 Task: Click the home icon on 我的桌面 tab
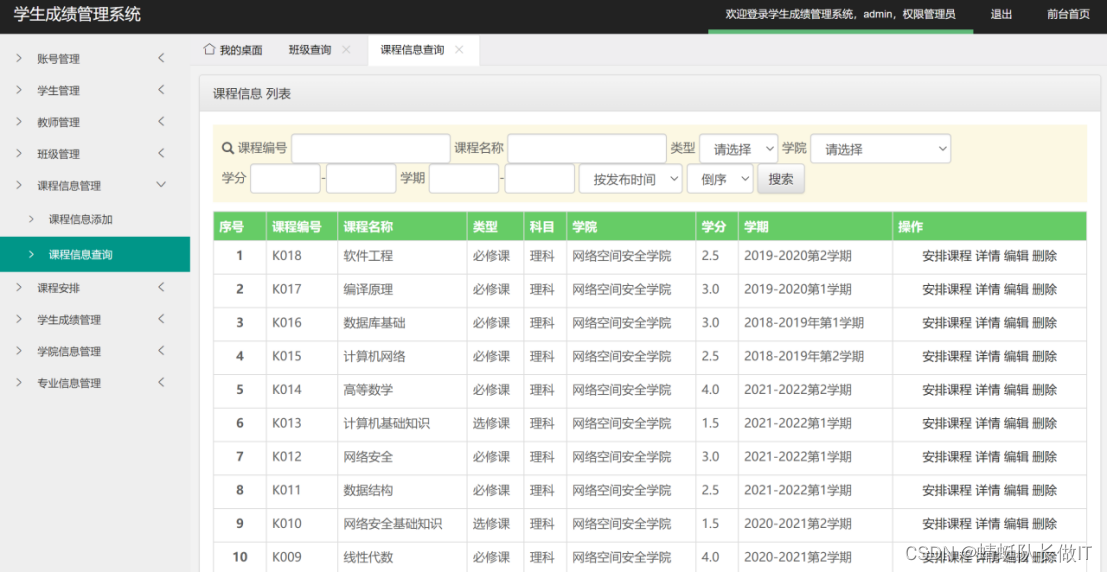pos(209,49)
